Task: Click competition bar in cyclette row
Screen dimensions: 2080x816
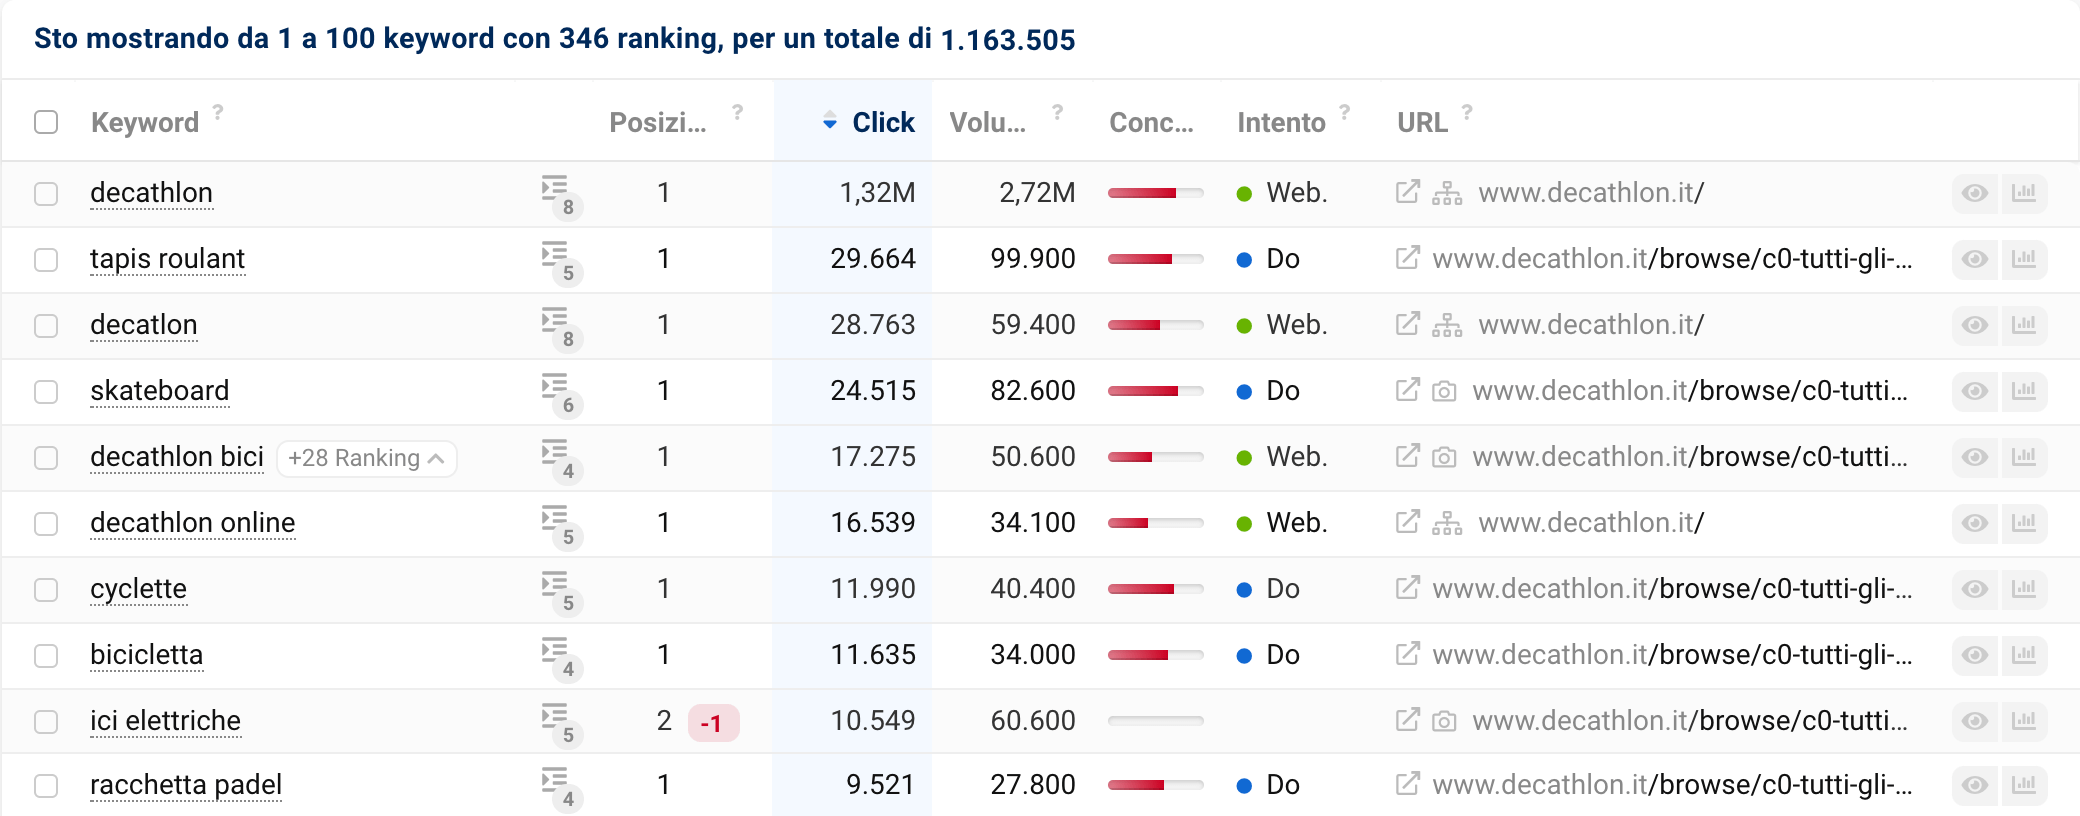Action: [1155, 589]
